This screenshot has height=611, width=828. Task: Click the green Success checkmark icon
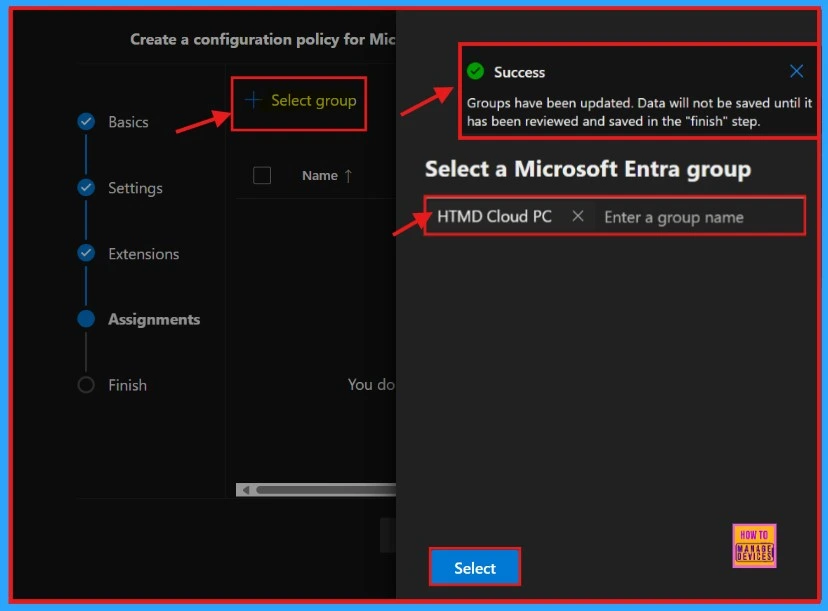(475, 71)
